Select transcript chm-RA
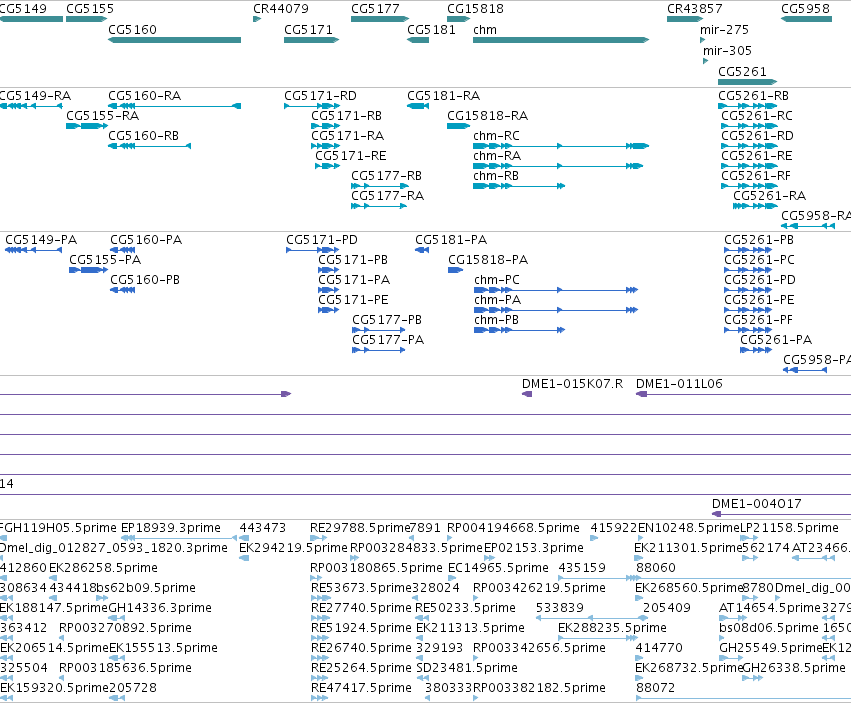 (558, 166)
